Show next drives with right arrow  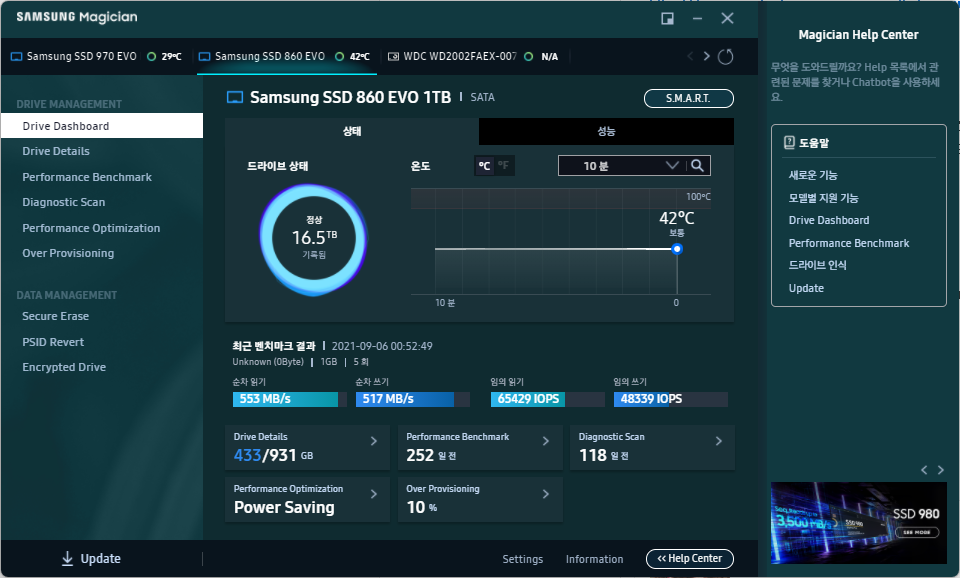pyautogui.click(x=707, y=56)
